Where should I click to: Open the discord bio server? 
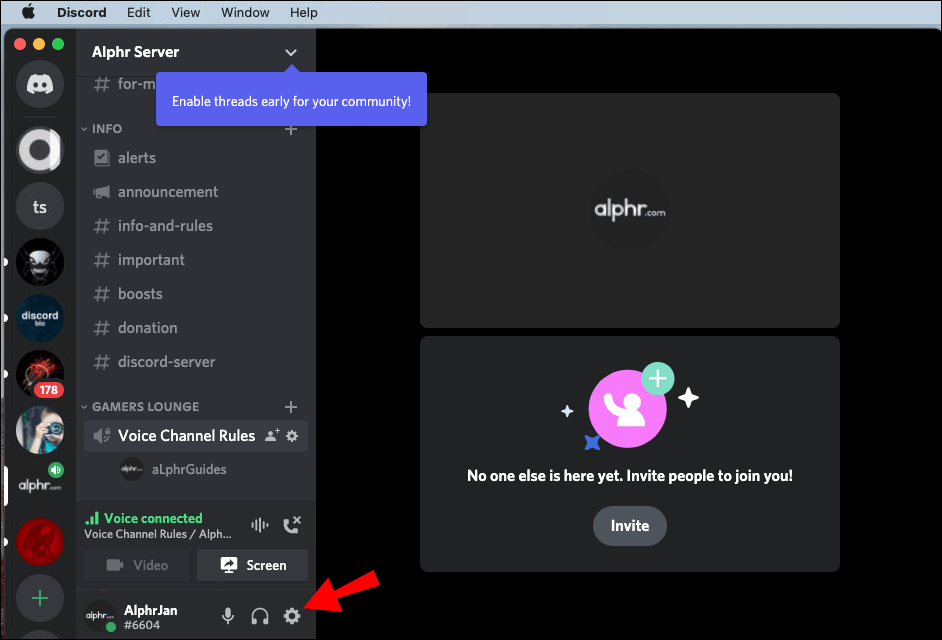40,318
